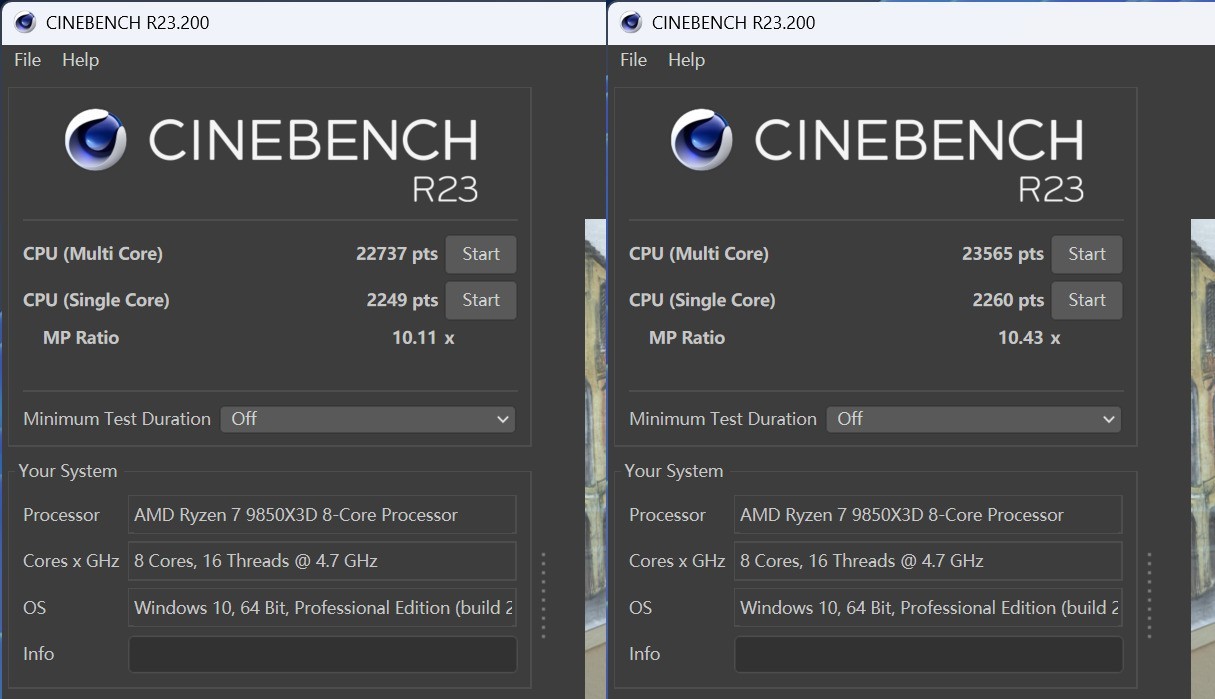Click the dotted panel grip in left window

(543, 595)
